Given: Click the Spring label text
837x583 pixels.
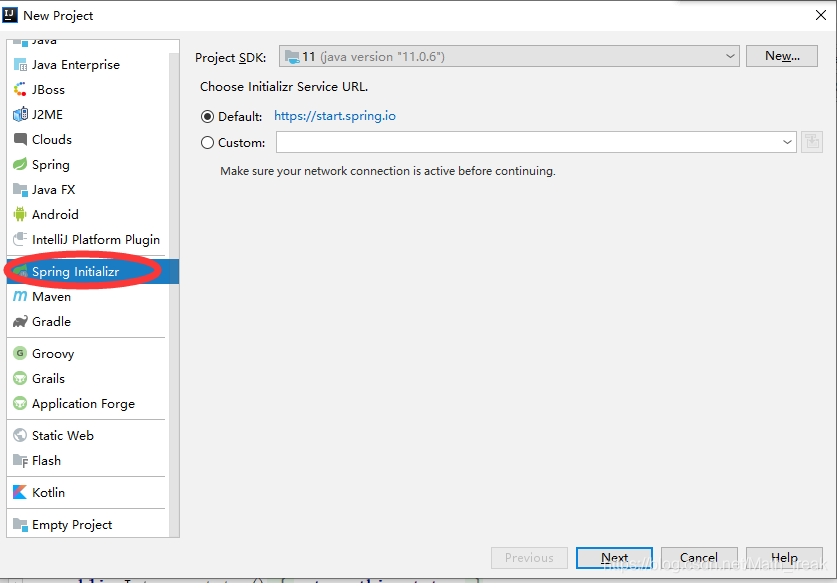Looking at the screenshot, I should 51,165.
